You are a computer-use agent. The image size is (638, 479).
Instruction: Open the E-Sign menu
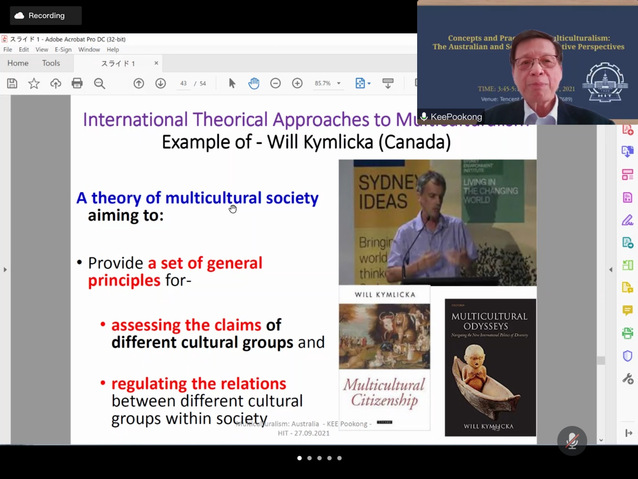coord(63,50)
